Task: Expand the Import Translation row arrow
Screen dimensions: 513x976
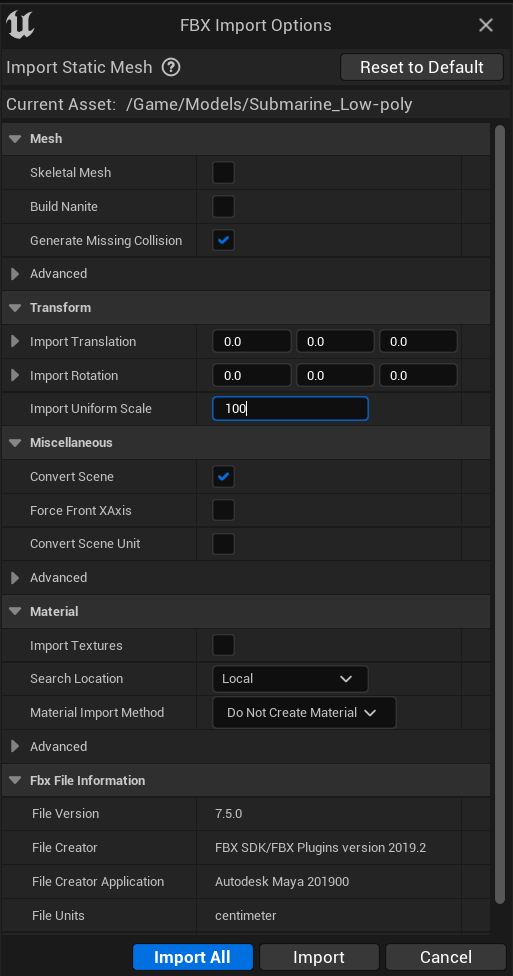Action: click(16, 342)
